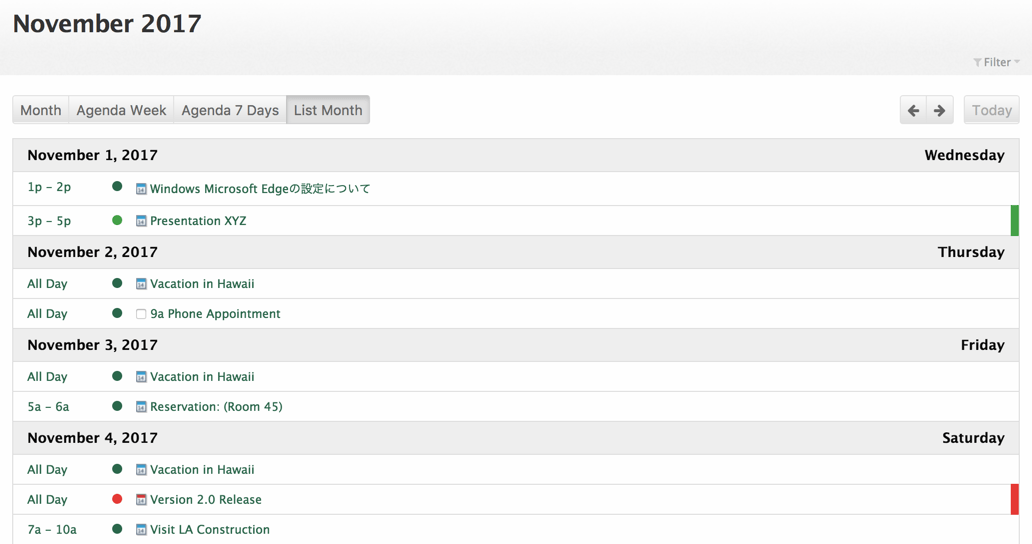Open the Filter dropdown
Viewport: 1032px width, 544px height.
[996, 62]
